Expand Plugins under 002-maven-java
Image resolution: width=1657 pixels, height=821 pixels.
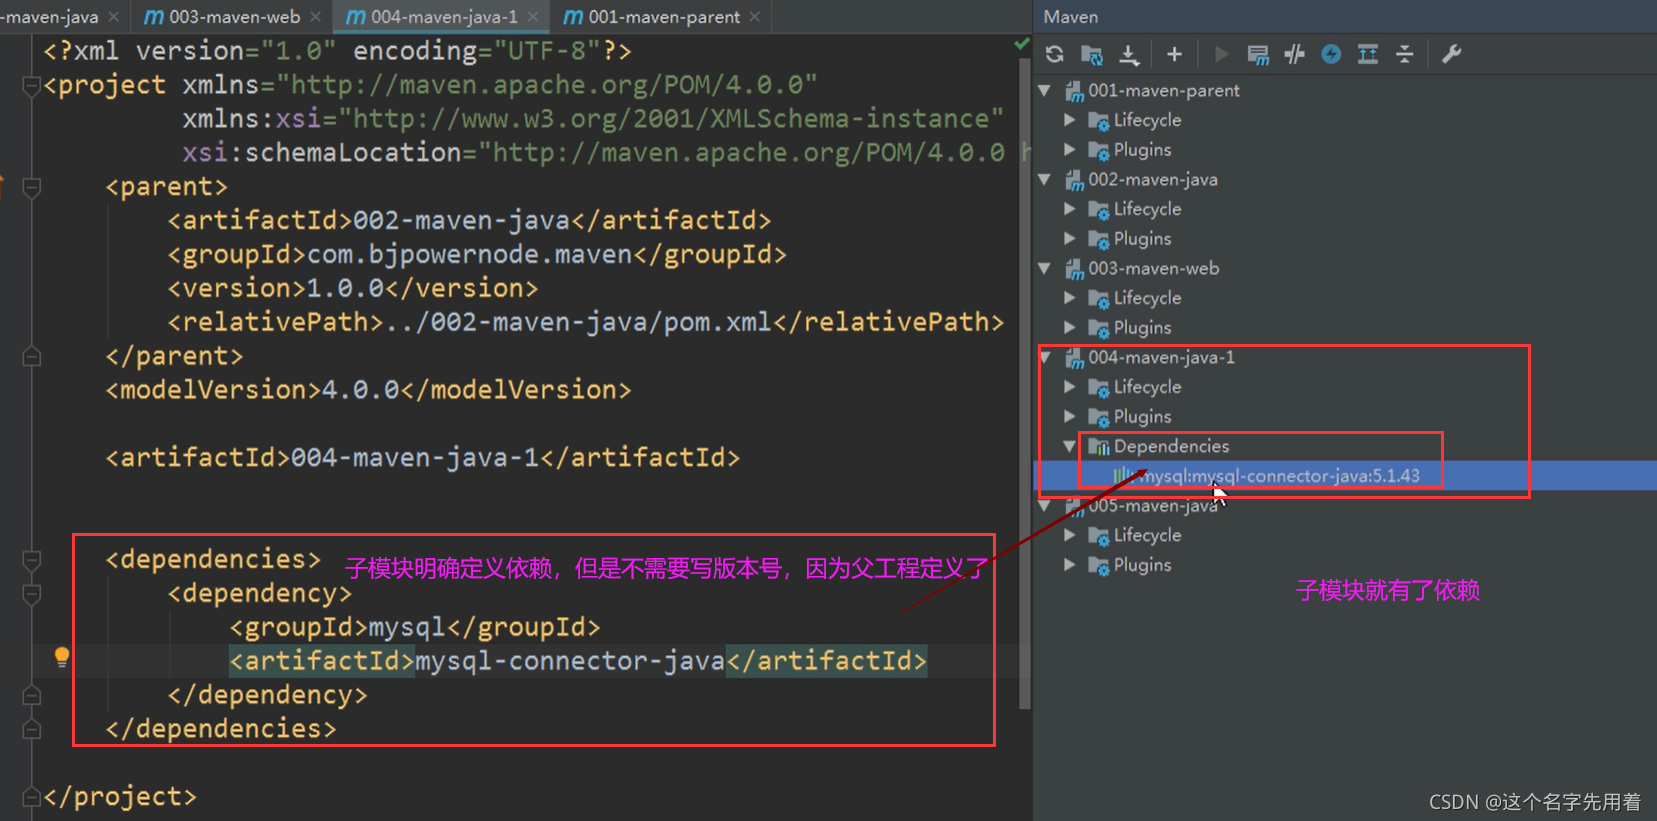point(1070,239)
